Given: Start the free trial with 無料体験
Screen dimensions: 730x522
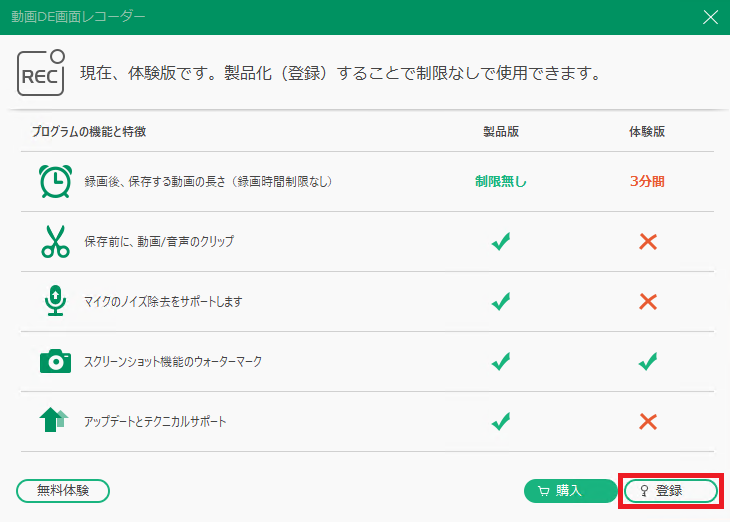Looking at the screenshot, I should [x=63, y=491].
